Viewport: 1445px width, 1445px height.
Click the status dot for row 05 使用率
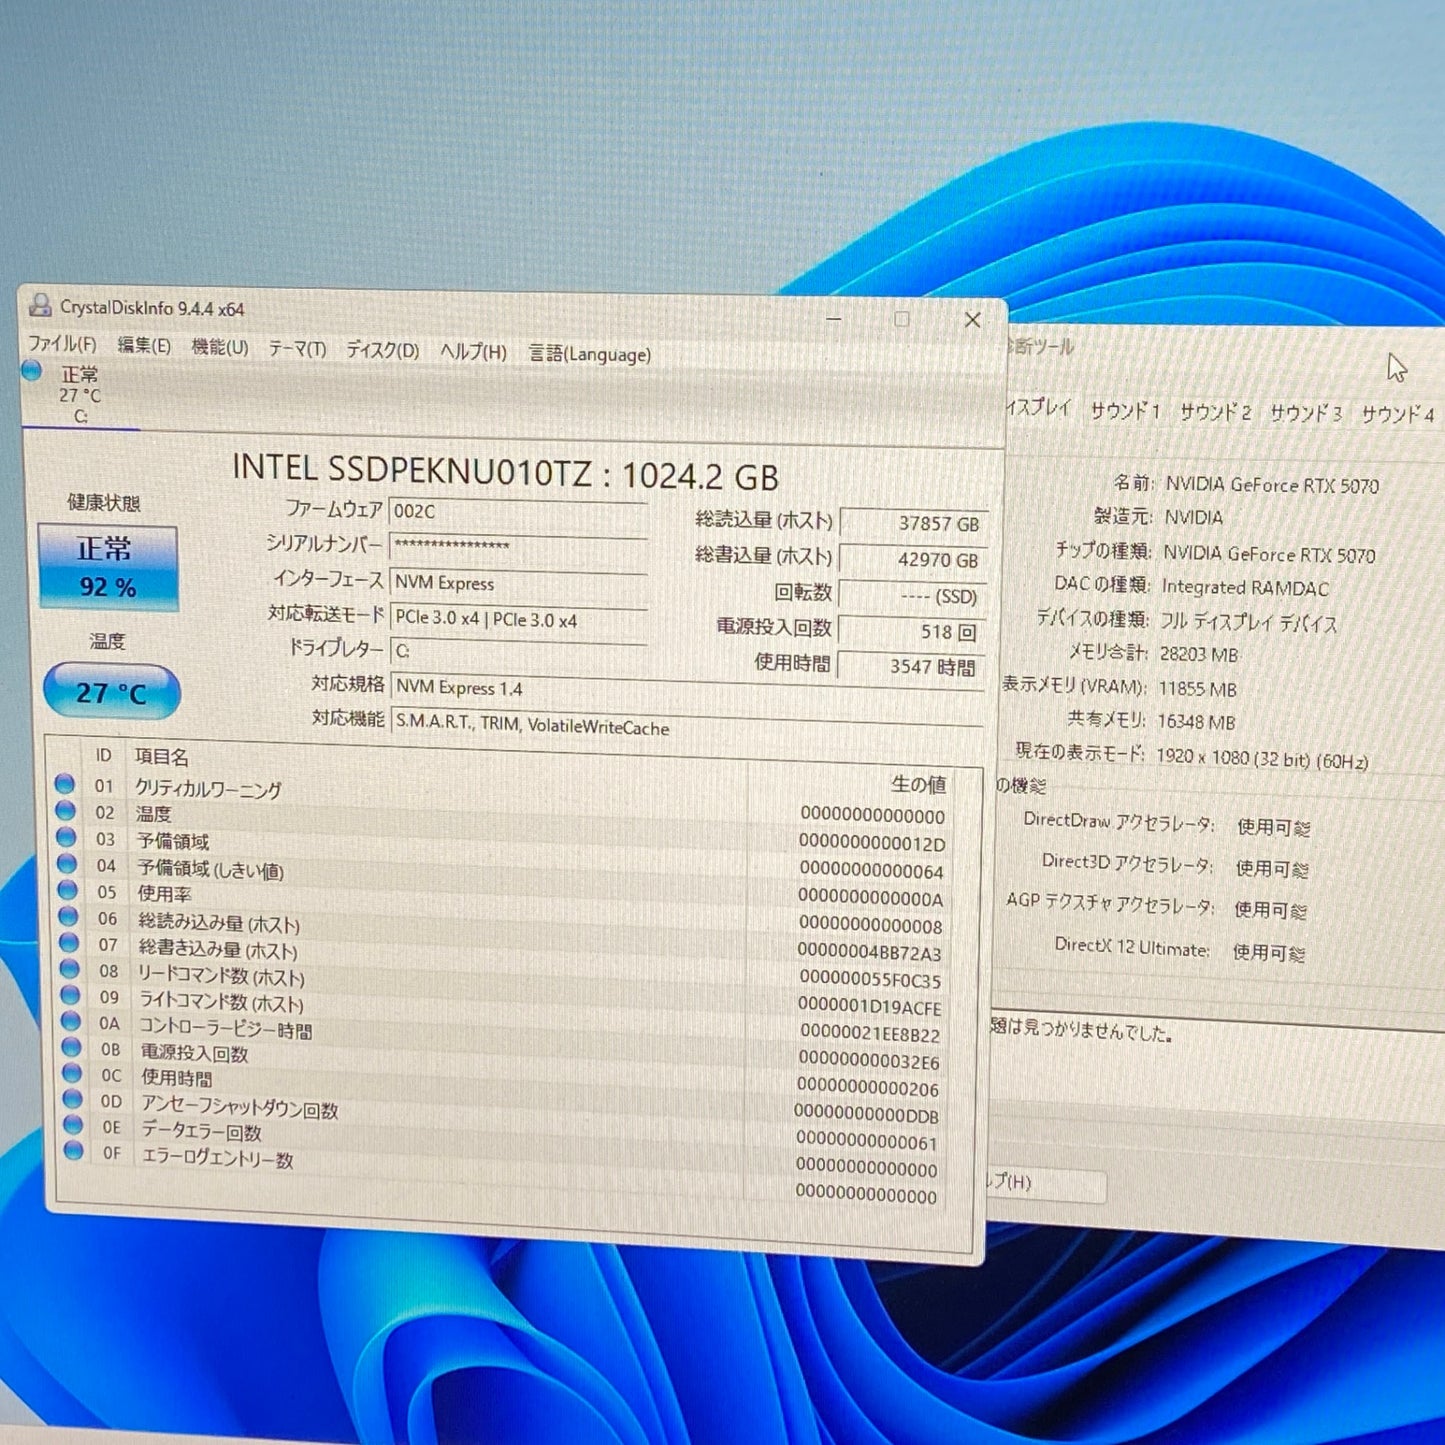[68, 890]
